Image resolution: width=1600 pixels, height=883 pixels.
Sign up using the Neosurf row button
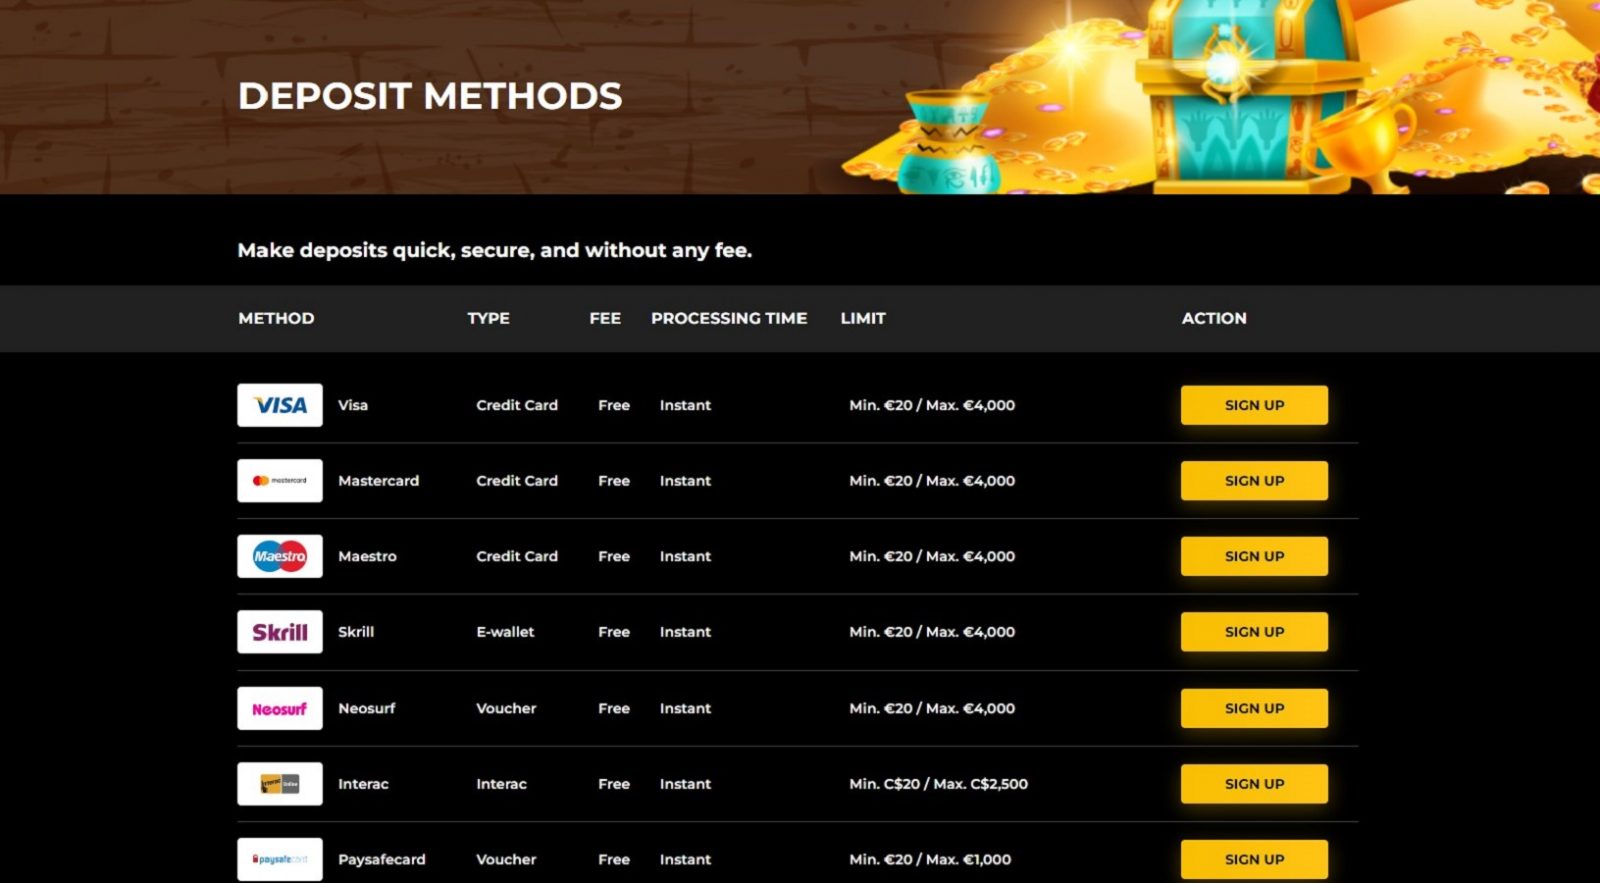(x=1254, y=708)
